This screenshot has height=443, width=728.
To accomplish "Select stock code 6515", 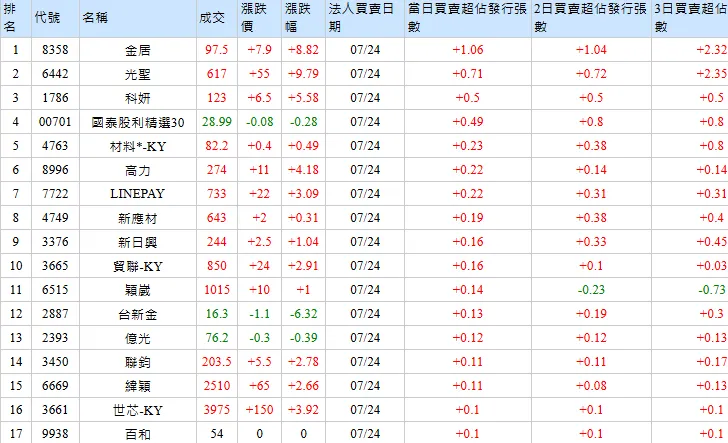I will (x=55, y=290).
